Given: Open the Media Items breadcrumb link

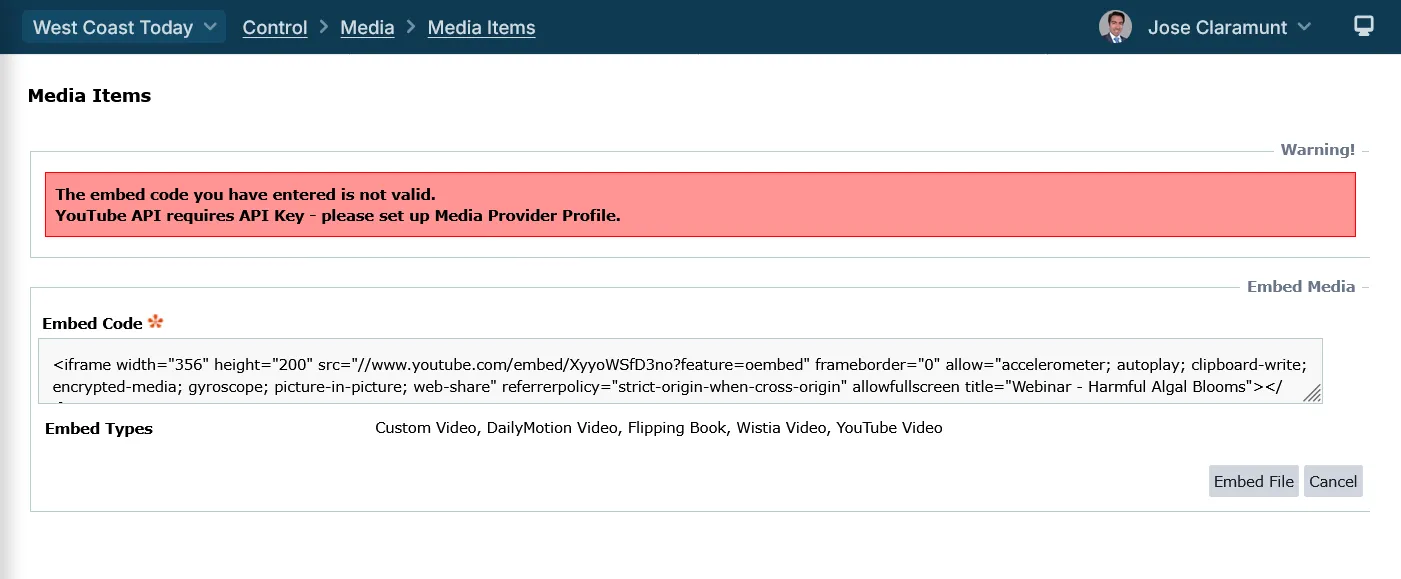Looking at the screenshot, I should click(481, 28).
